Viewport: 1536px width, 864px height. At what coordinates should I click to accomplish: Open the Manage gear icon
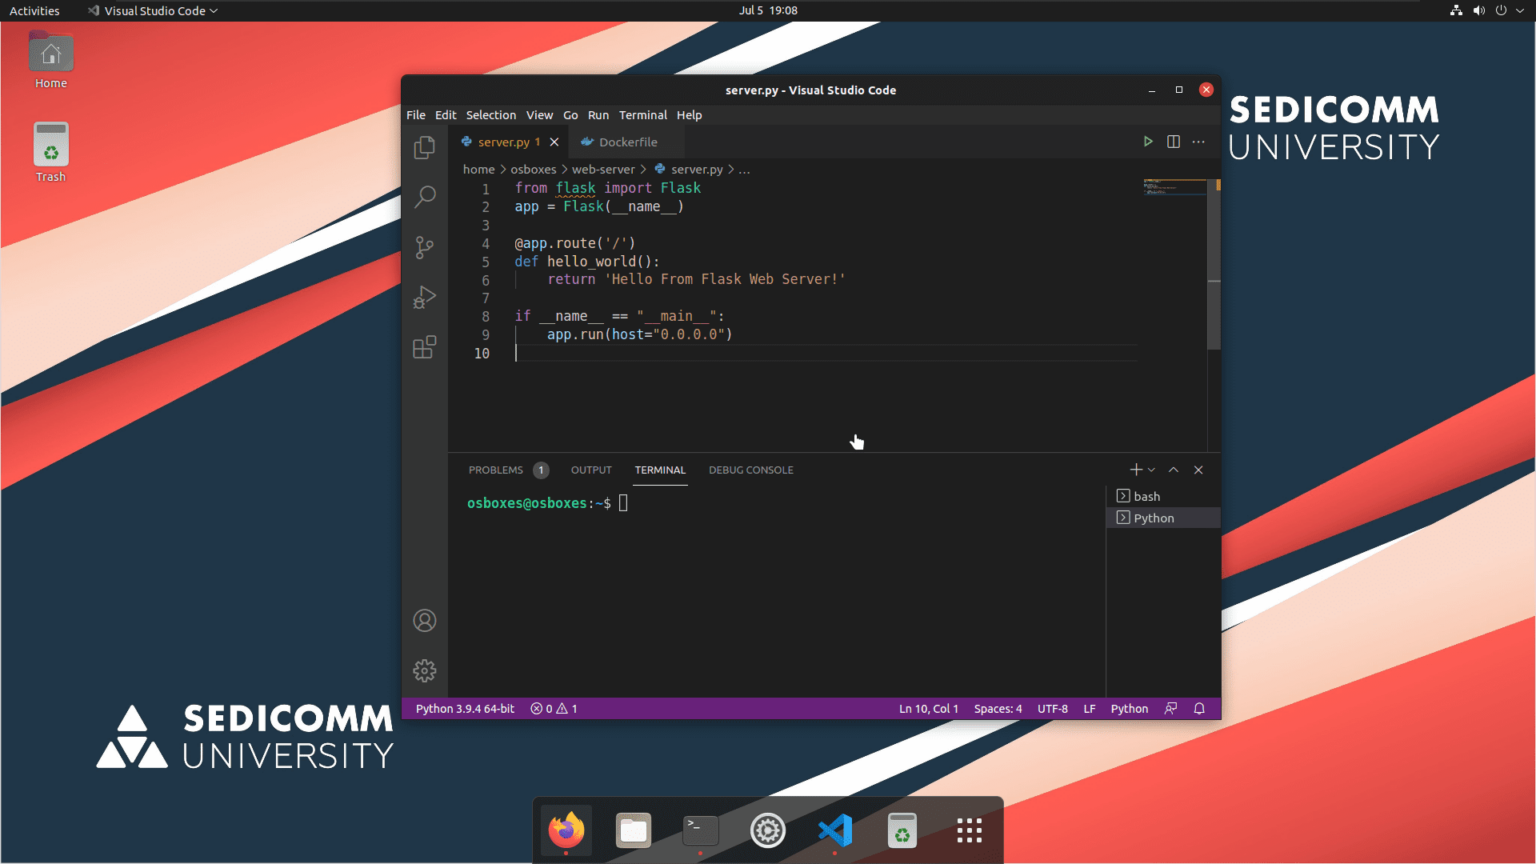click(x=424, y=670)
